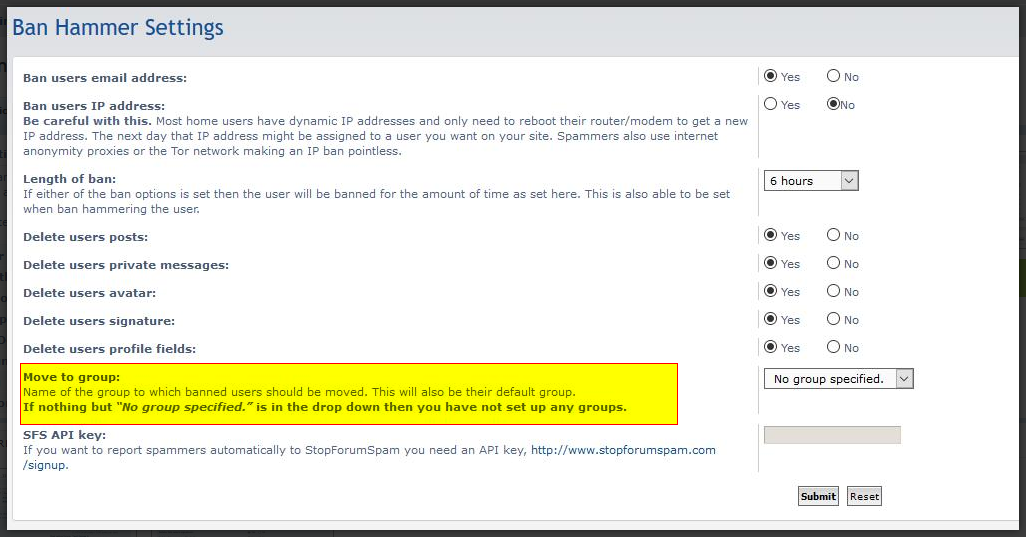Image resolution: width=1026 pixels, height=537 pixels.
Task: Choose No for Ban users IP address
Action: click(833, 104)
